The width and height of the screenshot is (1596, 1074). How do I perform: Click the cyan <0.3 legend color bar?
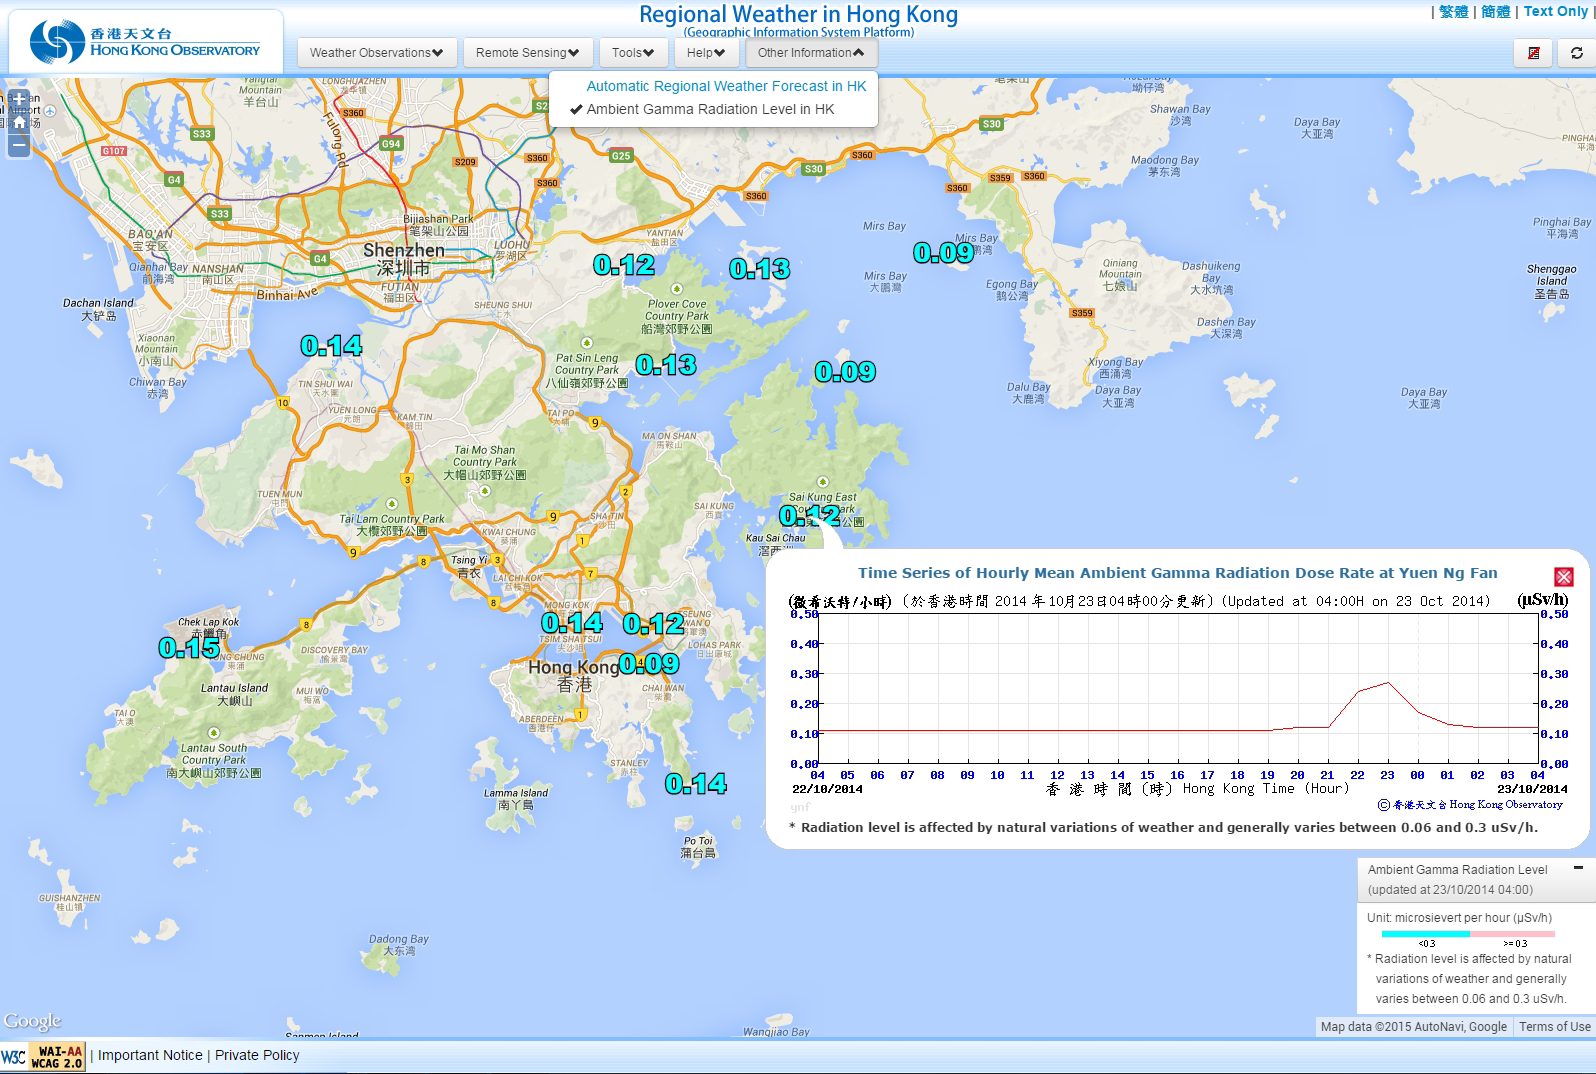tap(1425, 934)
